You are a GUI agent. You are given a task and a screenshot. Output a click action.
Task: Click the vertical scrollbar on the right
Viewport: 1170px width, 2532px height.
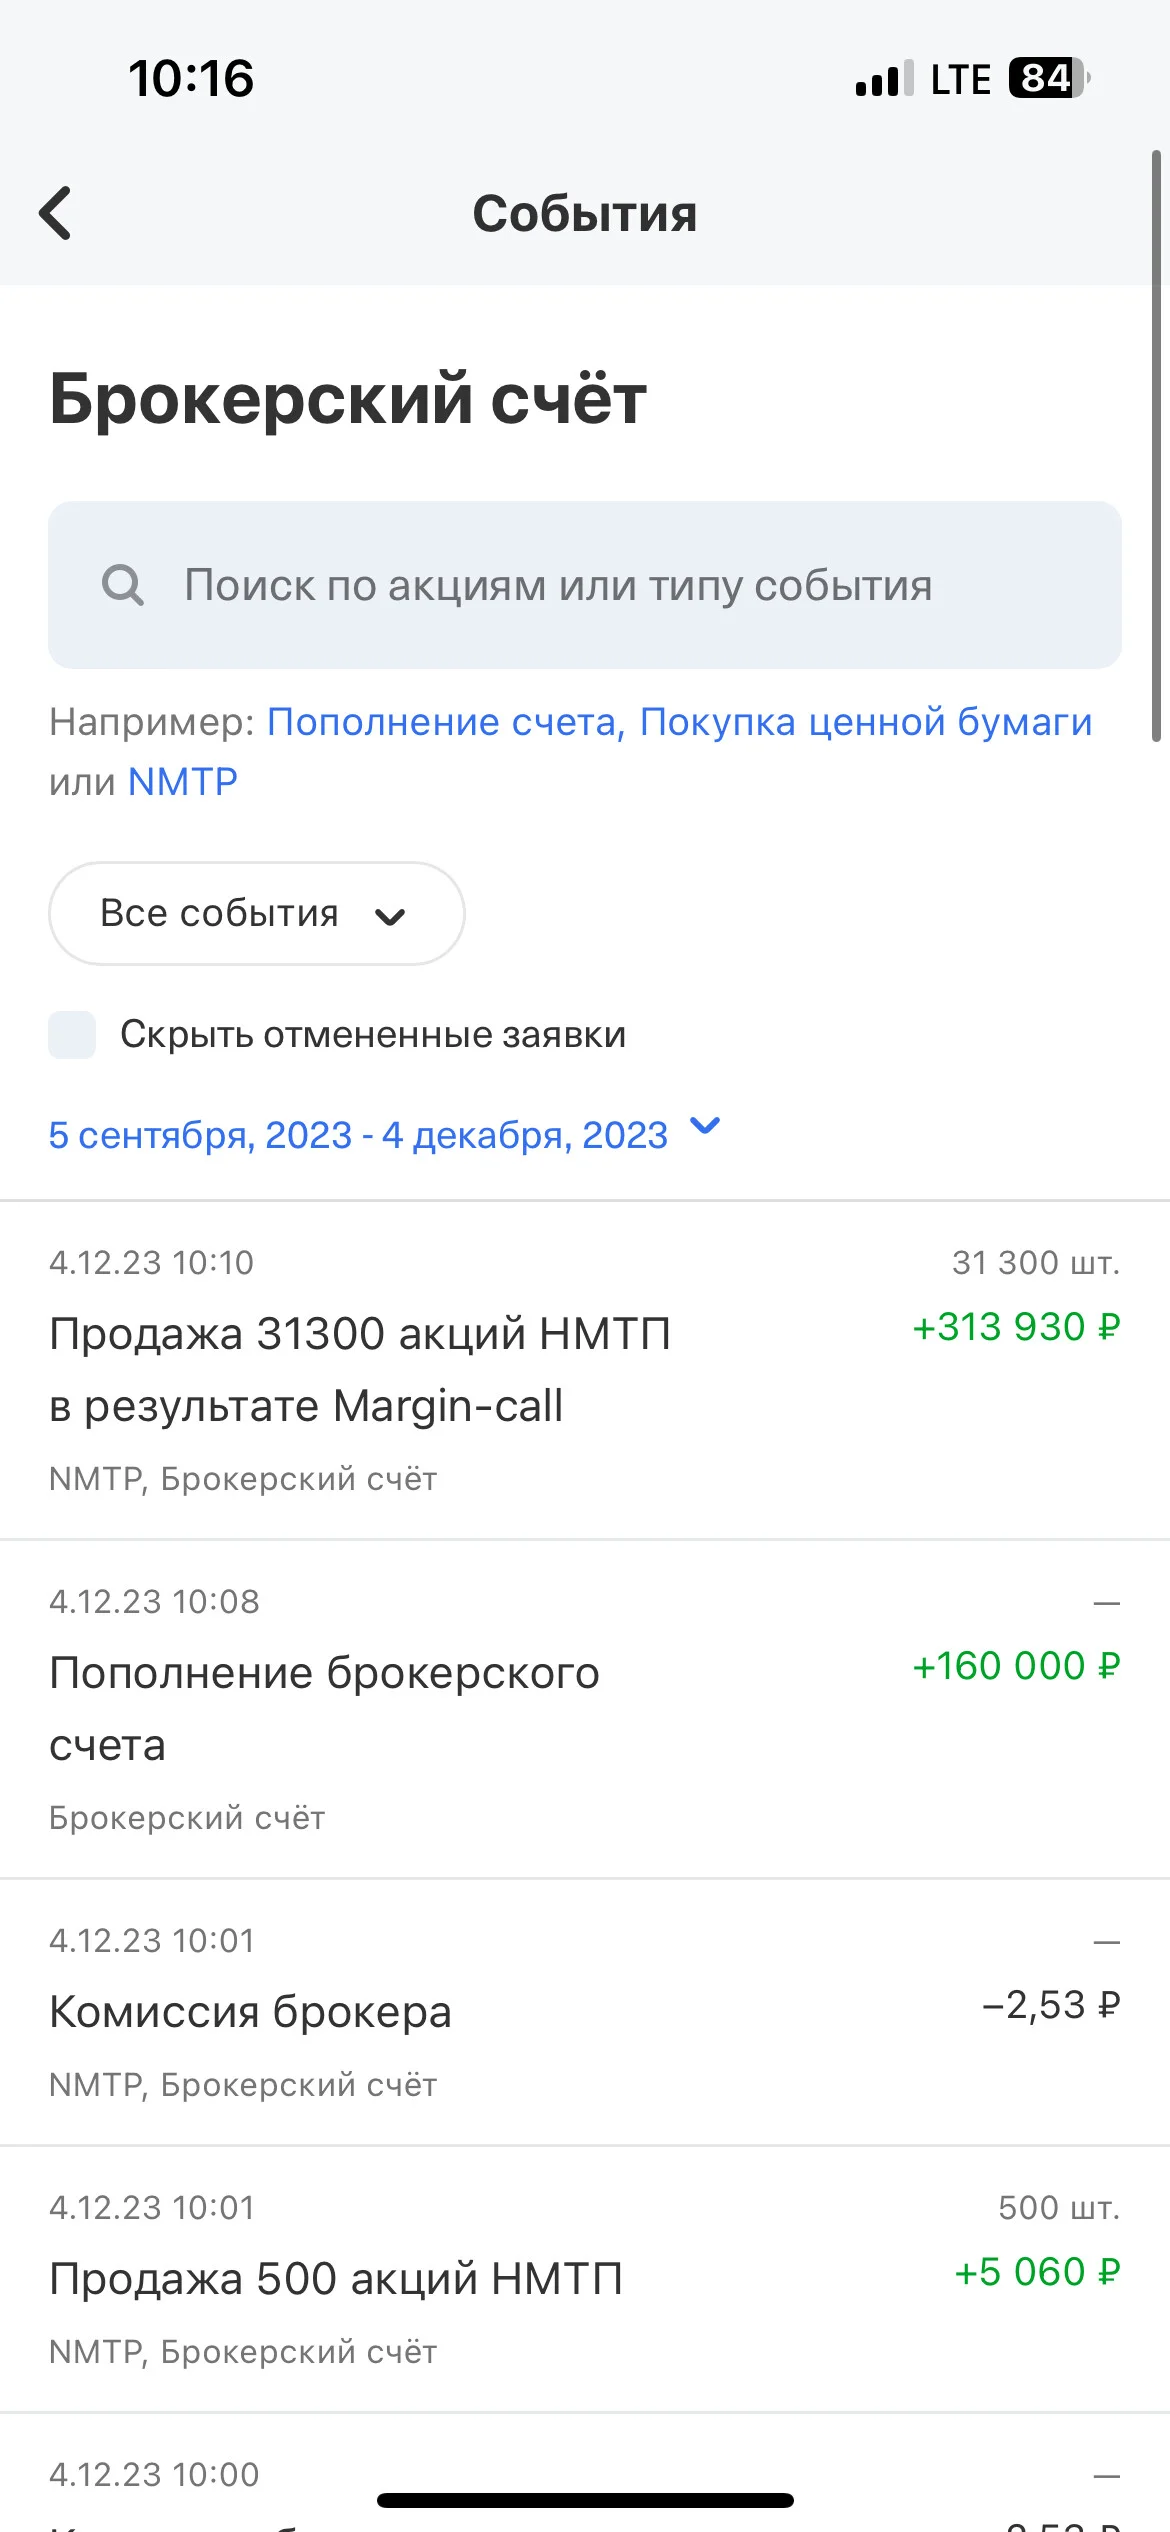(1156, 446)
